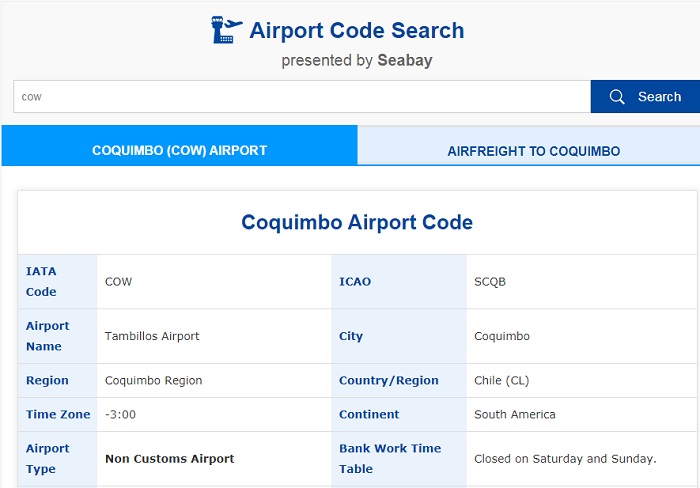The image size is (700, 488).
Task: Click the magnifying glass search icon
Action: pyautogui.click(x=617, y=96)
